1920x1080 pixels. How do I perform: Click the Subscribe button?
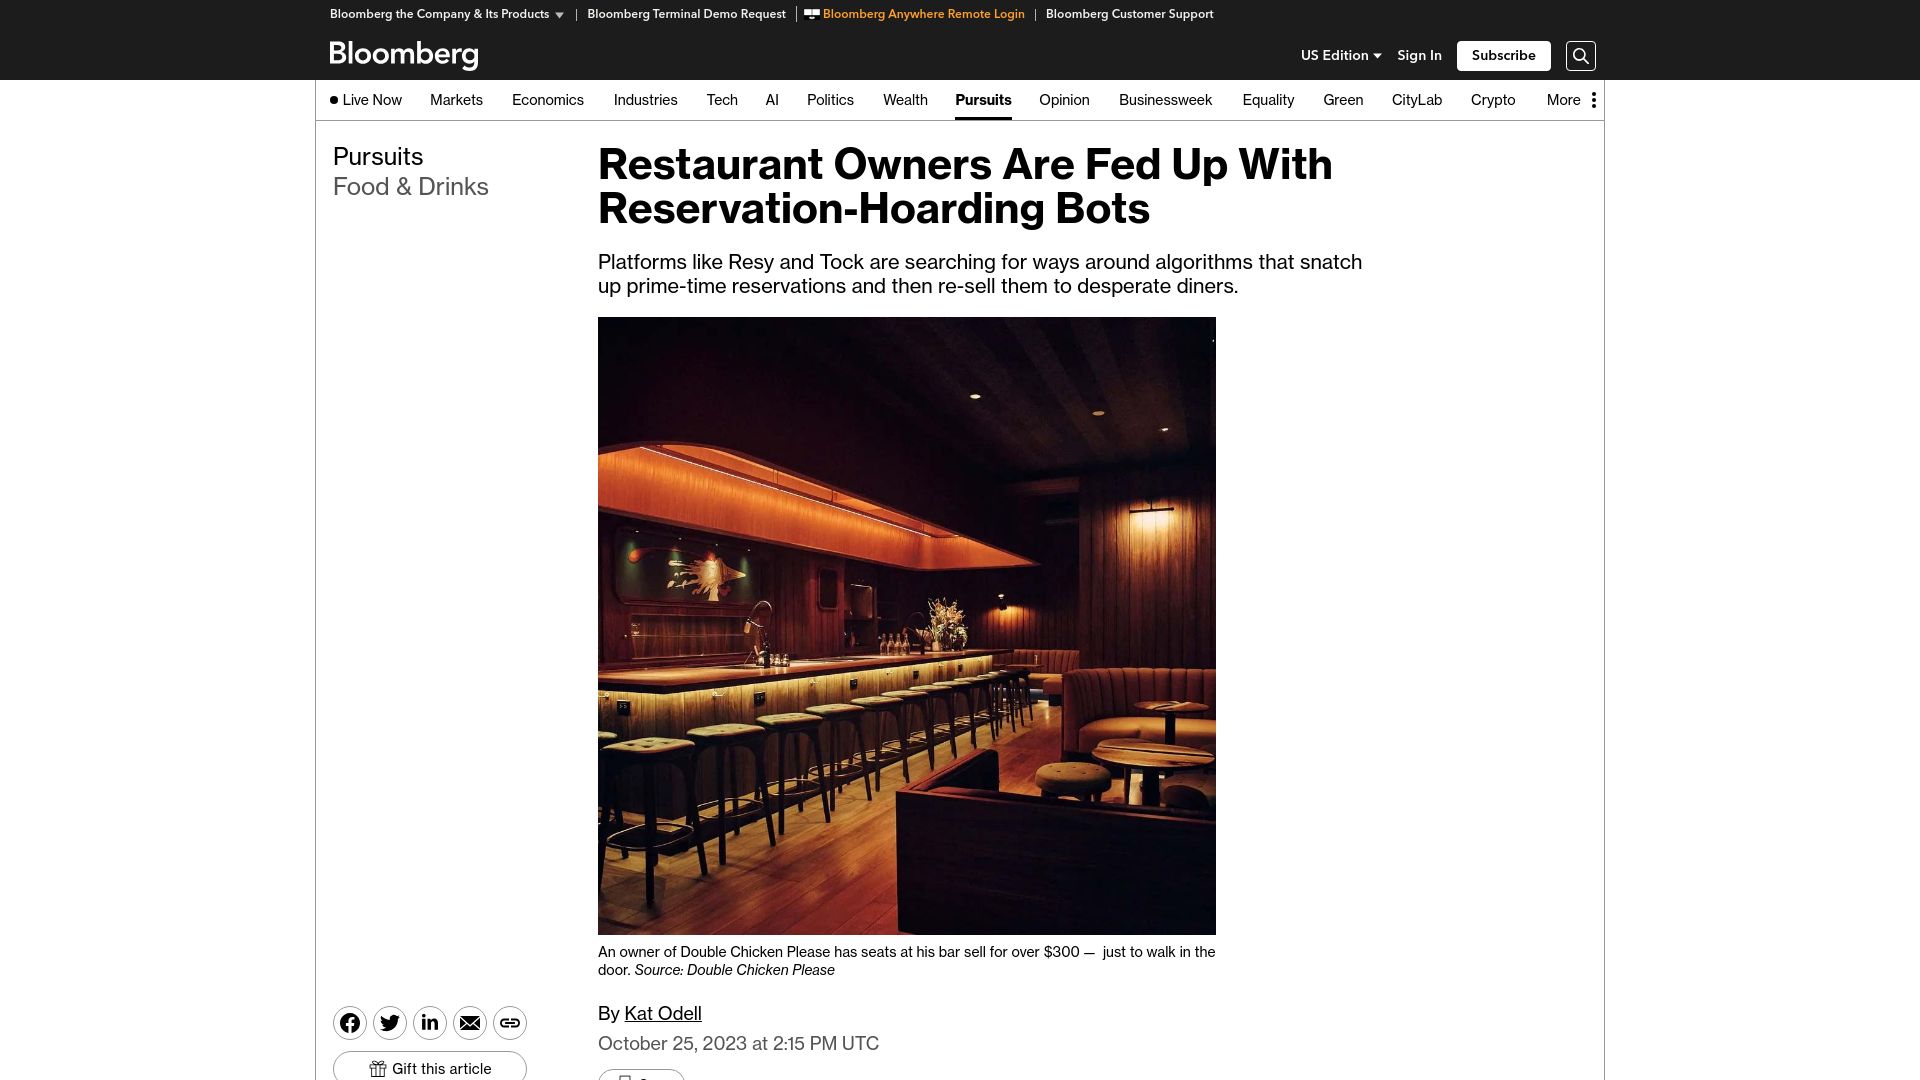click(x=1504, y=56)
